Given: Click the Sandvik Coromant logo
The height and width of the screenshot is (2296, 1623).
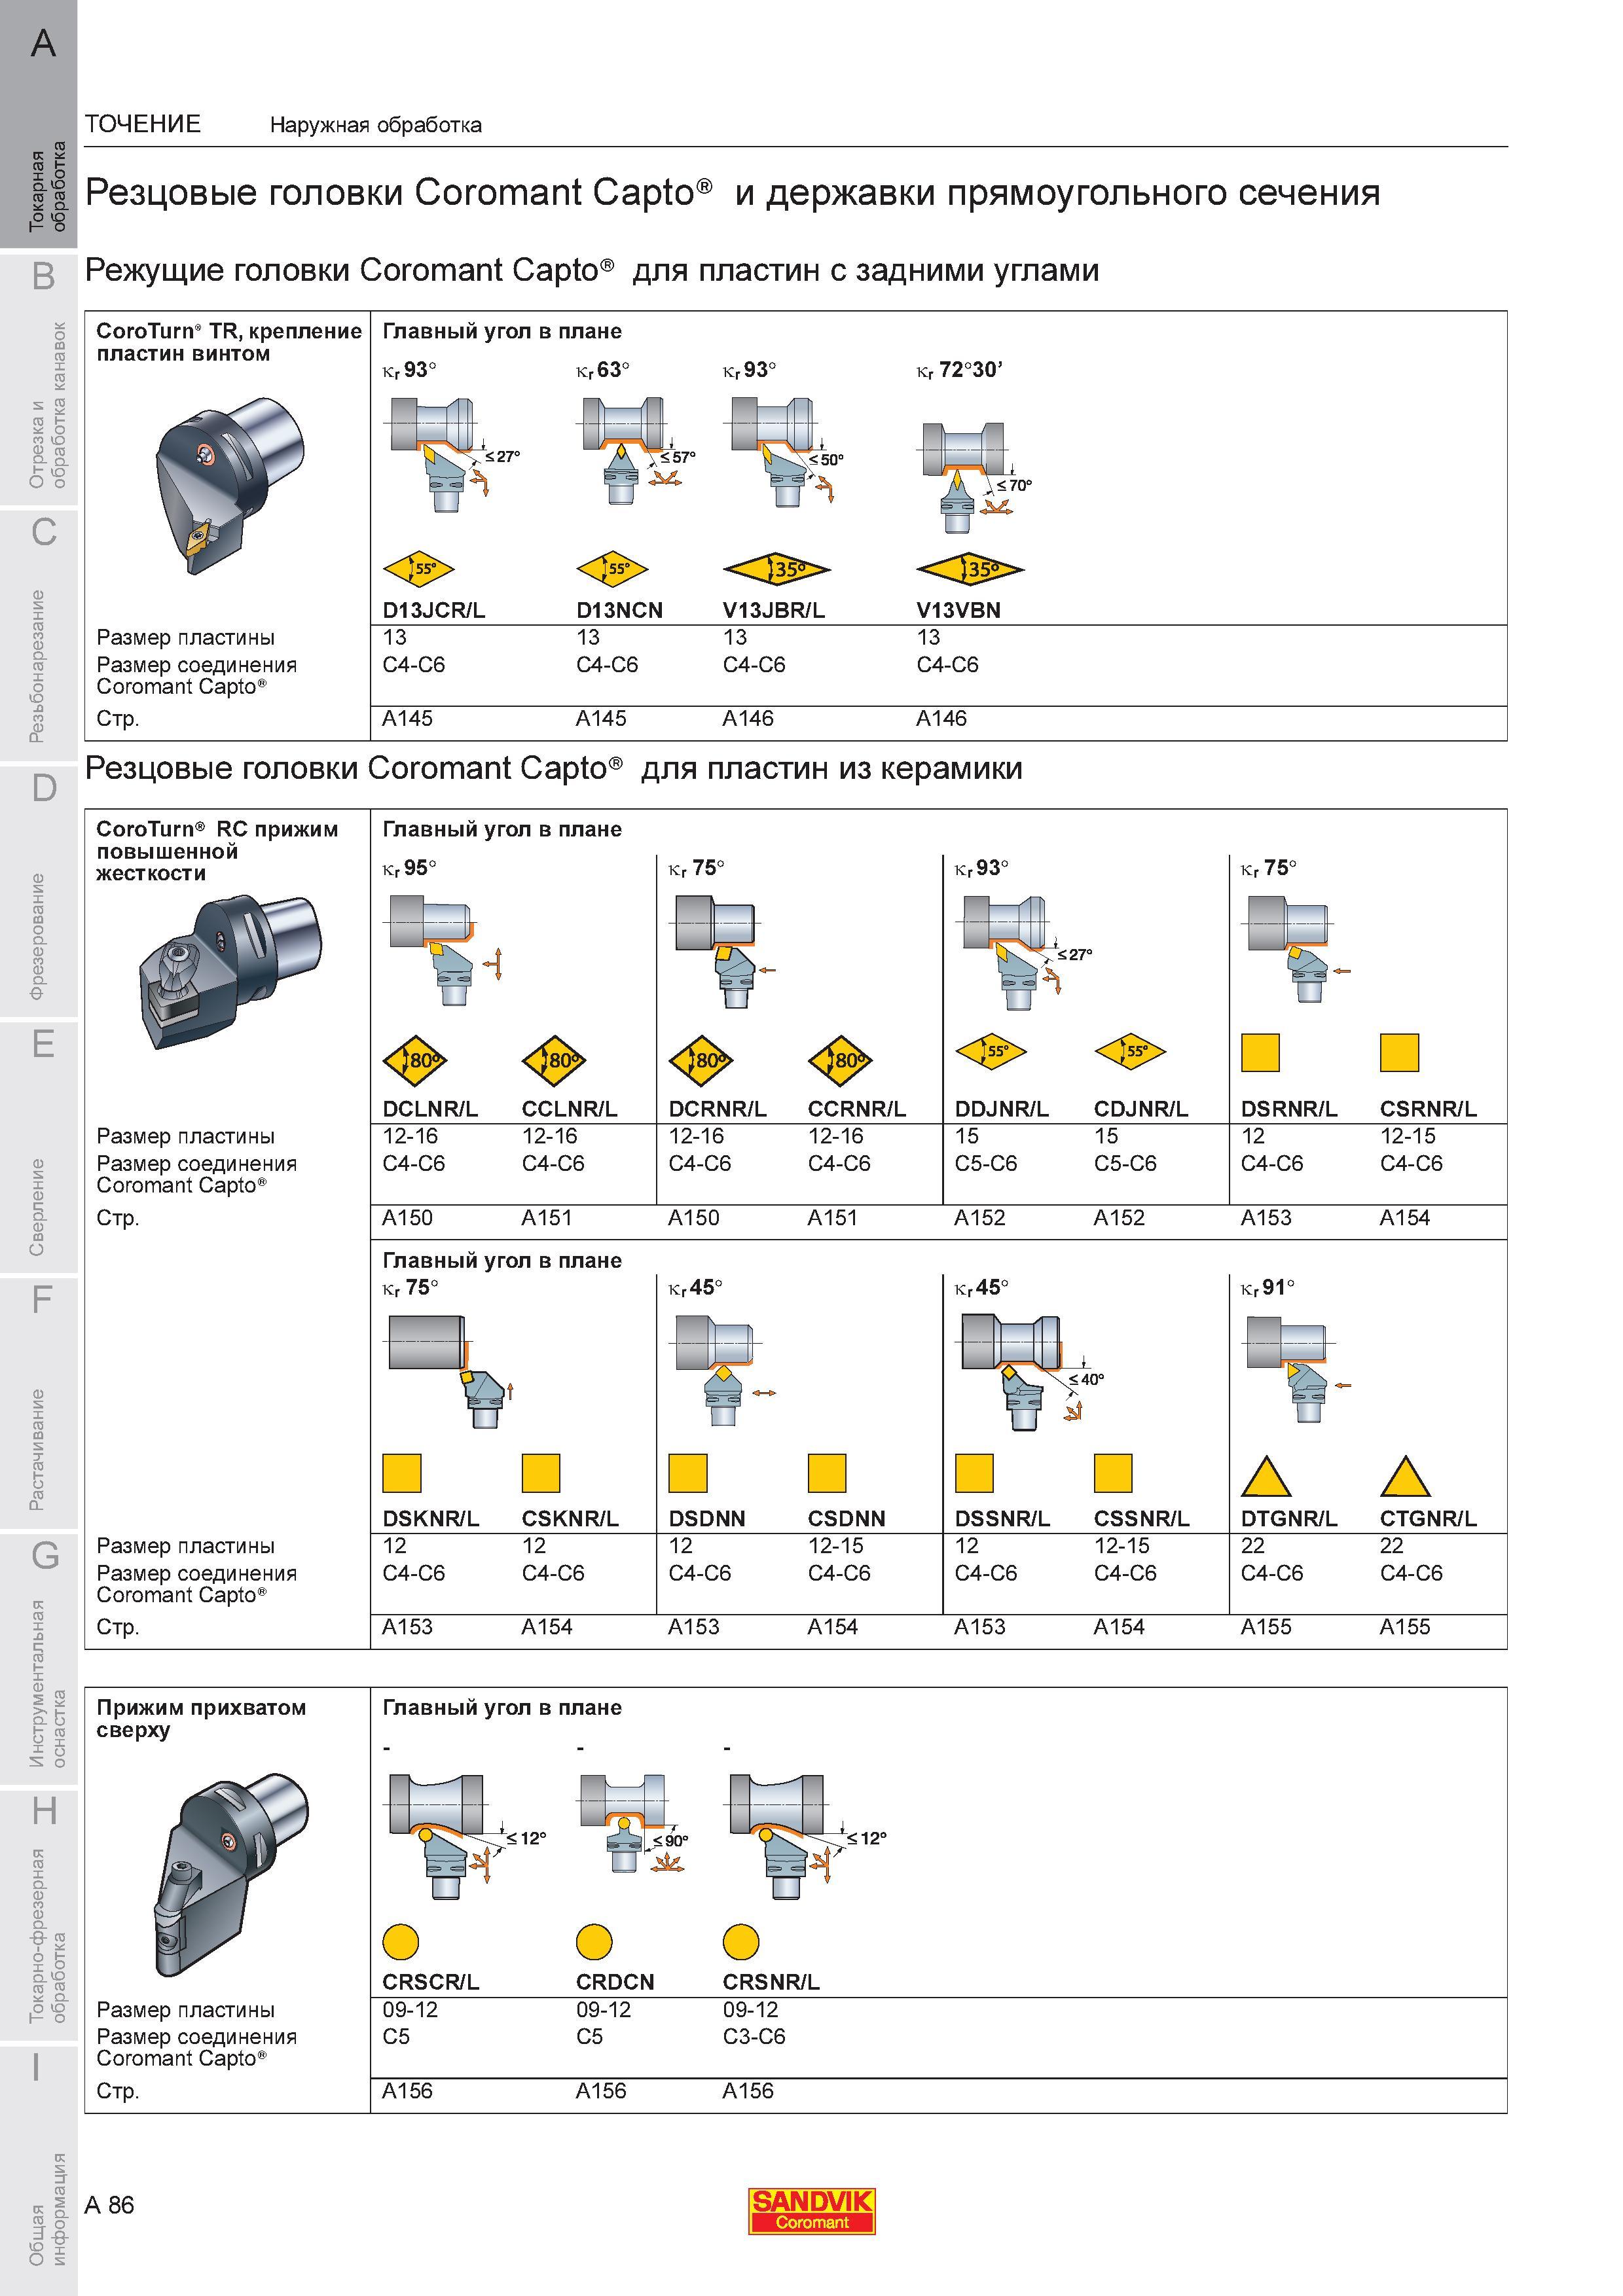Looking at the screenshot, I should click(812, 2211).
